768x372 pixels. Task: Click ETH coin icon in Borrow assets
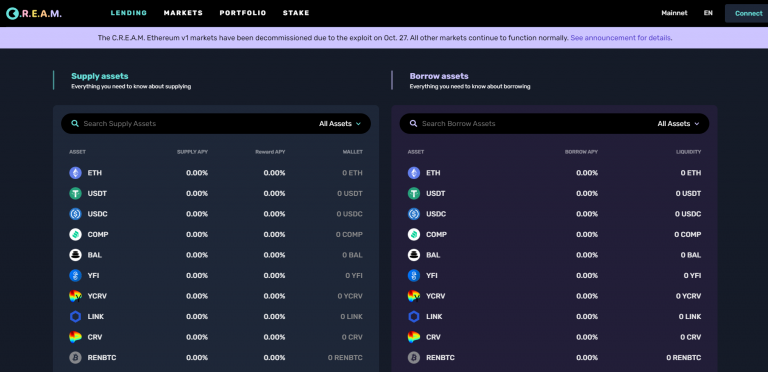click(x=414, y=173)
